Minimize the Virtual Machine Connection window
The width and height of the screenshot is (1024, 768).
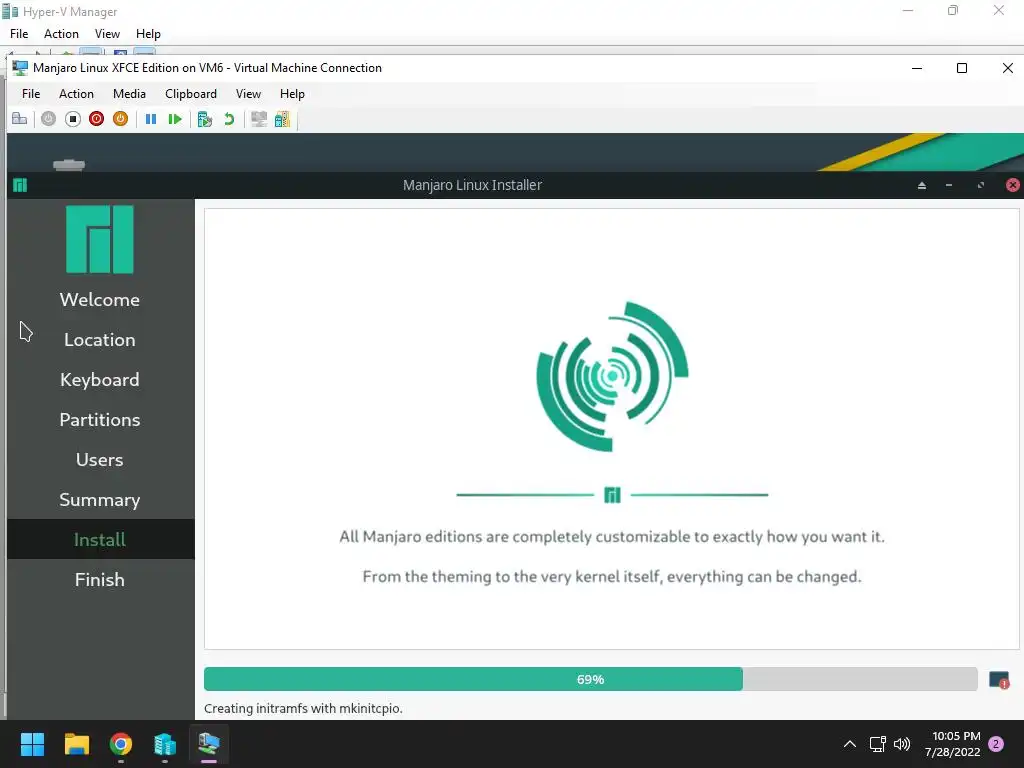(917, 68)
